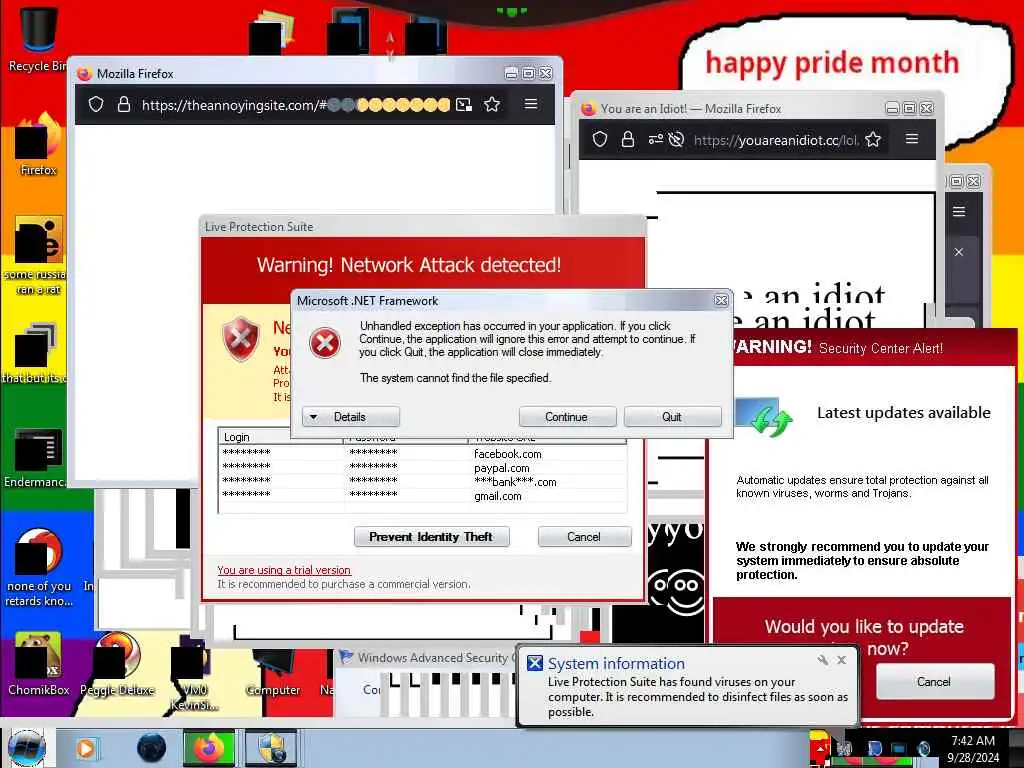Screen dimensions: 1024x768
Task: Close the System information balloon notification
Action: click(x=842, y=660)
